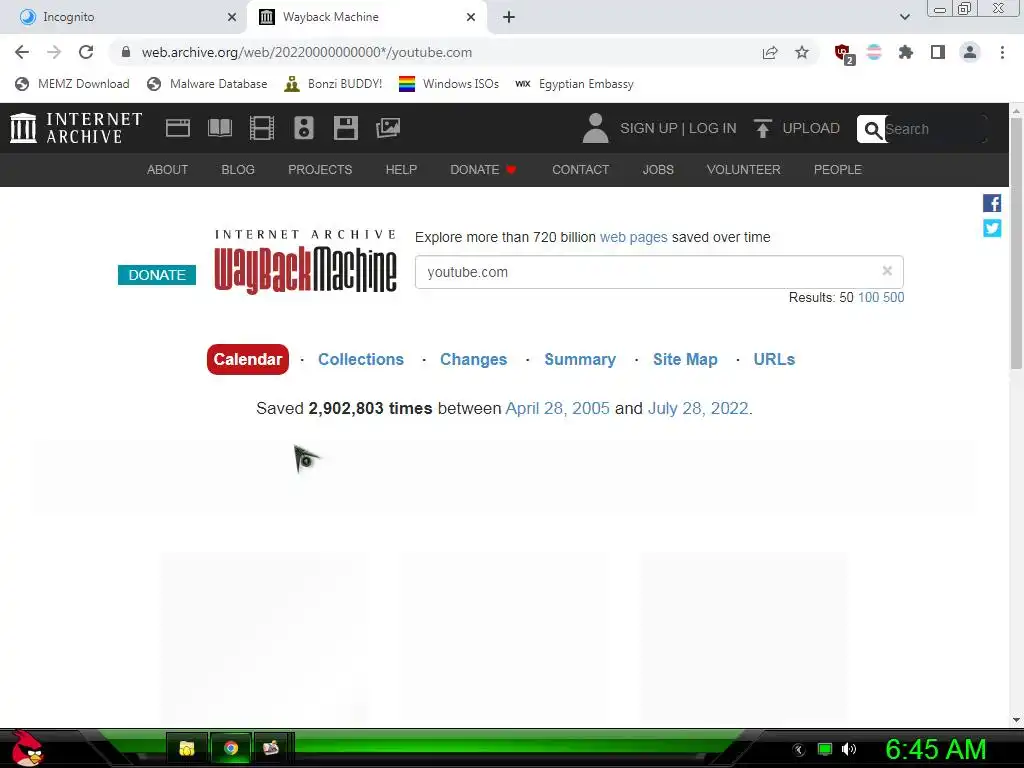Screen dimensions: 1024x768
Task: Show 100 results
Action: pyautogui.click(x=868, y=297)
